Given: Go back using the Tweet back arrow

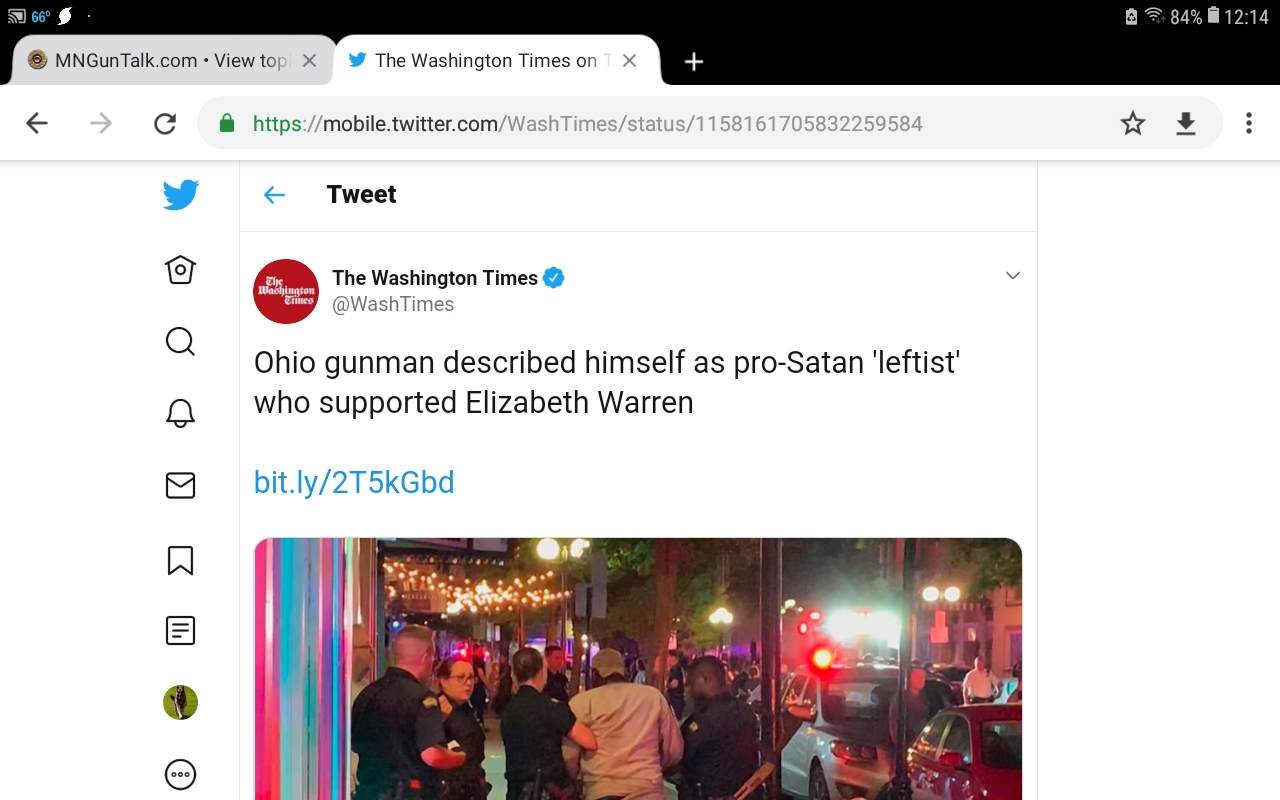Looking at the screenshot, I should coord(274,195).
